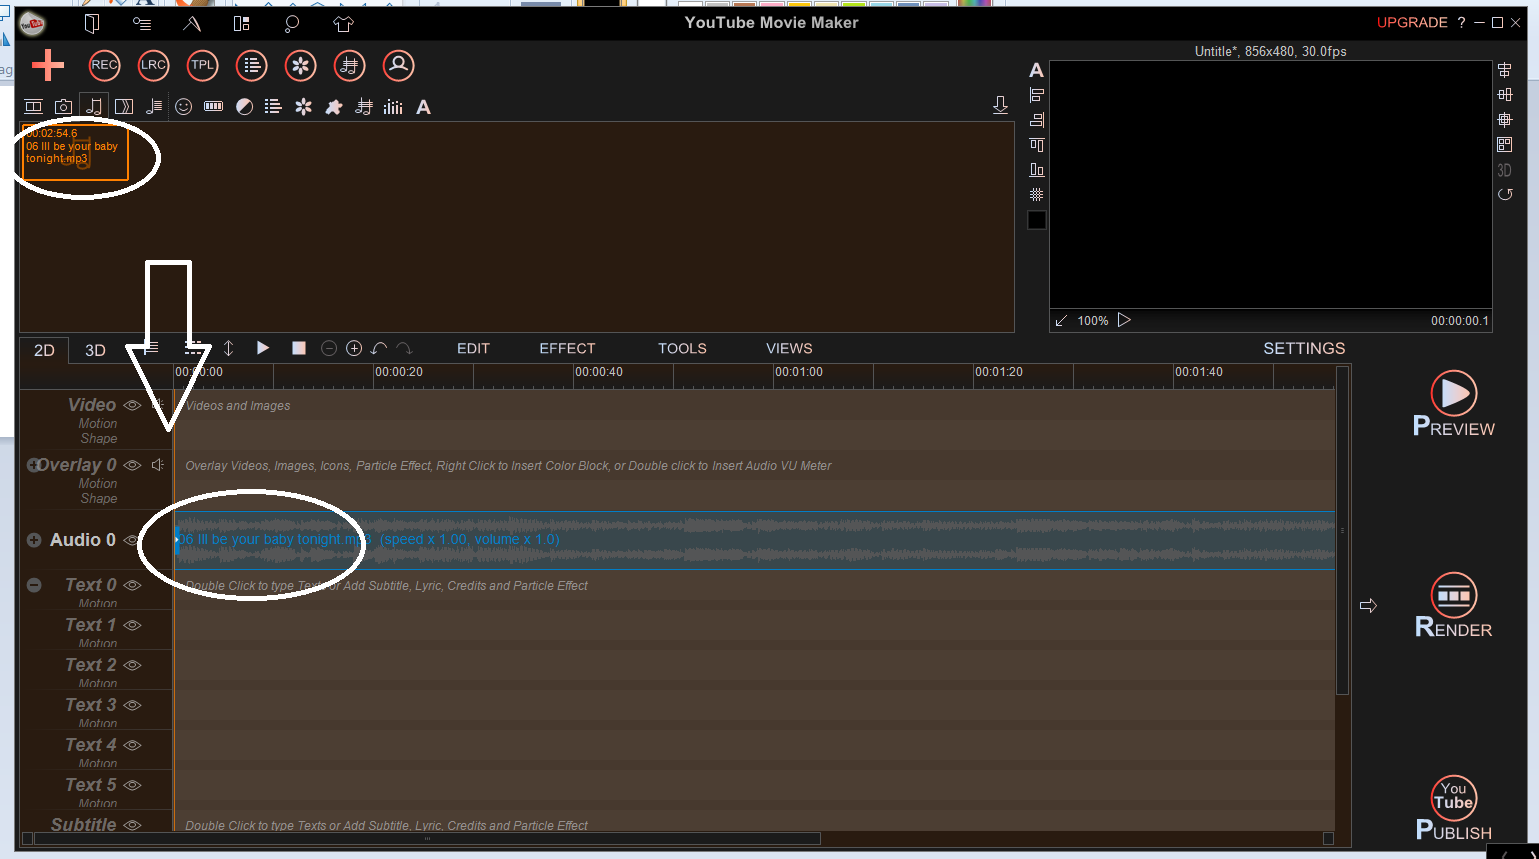Toggle the grid icon beside preview
Screen dimensions: 1539x859
click(1037, 195)
